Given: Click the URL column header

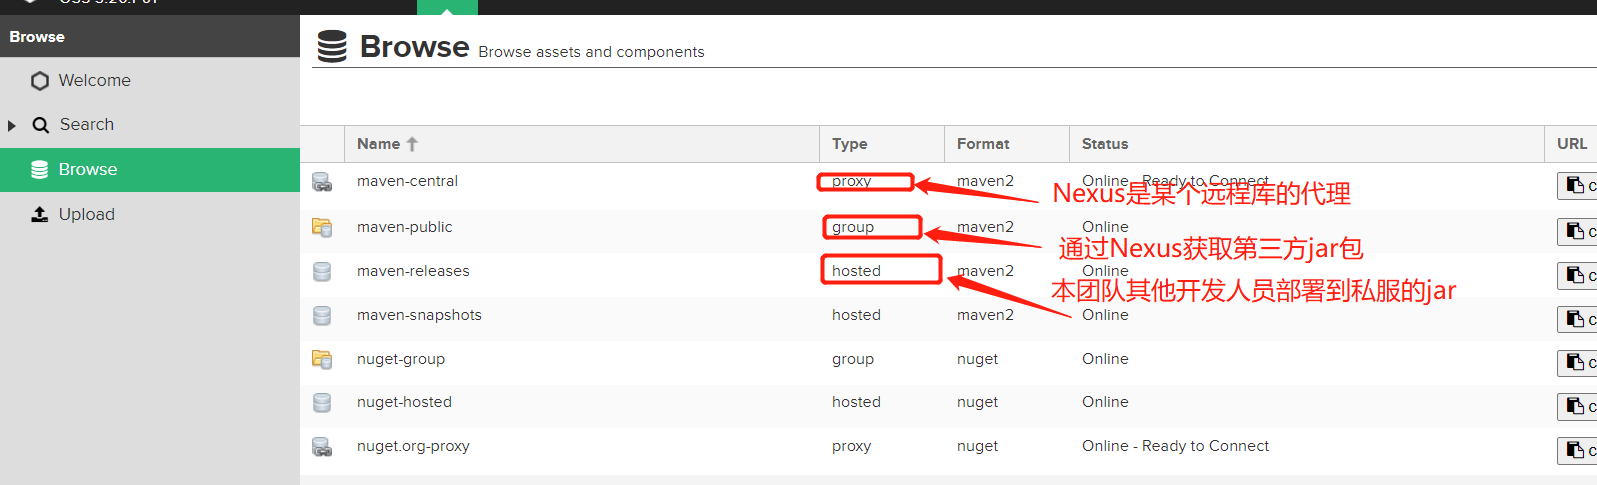Looking at the screenshot, I should (1571, 144).
